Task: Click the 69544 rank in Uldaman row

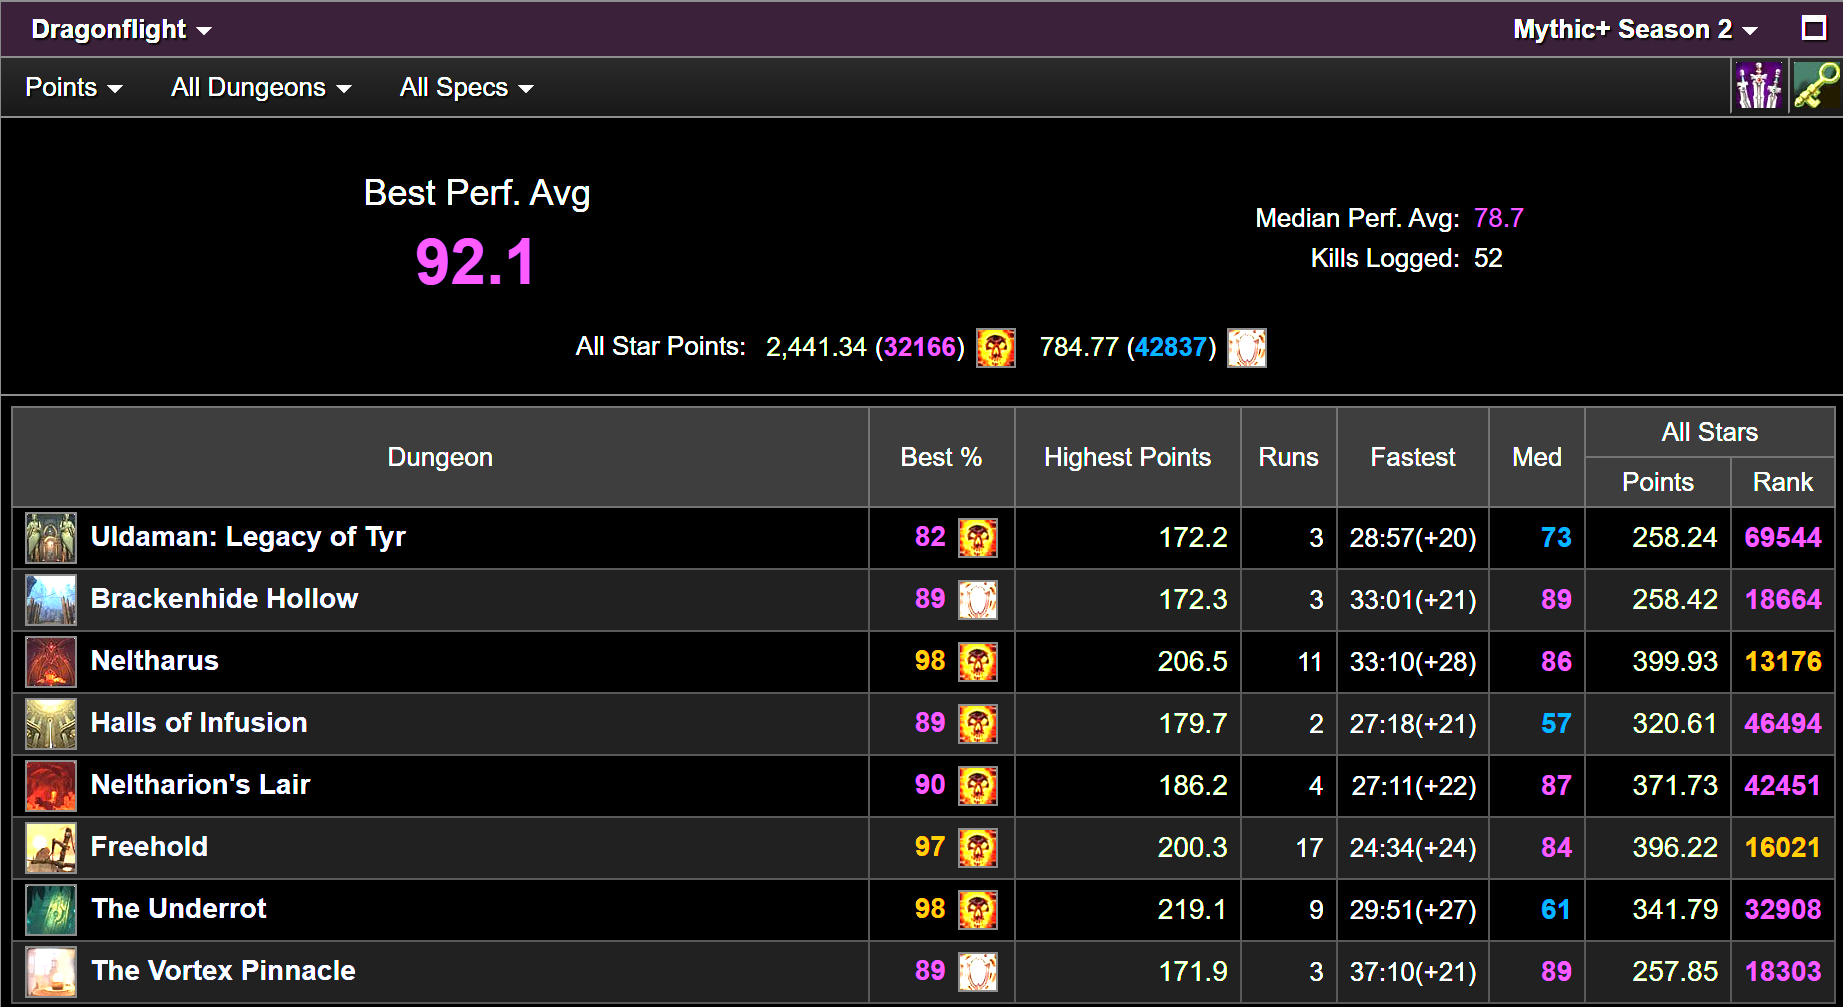Action: pyautogui.click(x=1783, y=537)
